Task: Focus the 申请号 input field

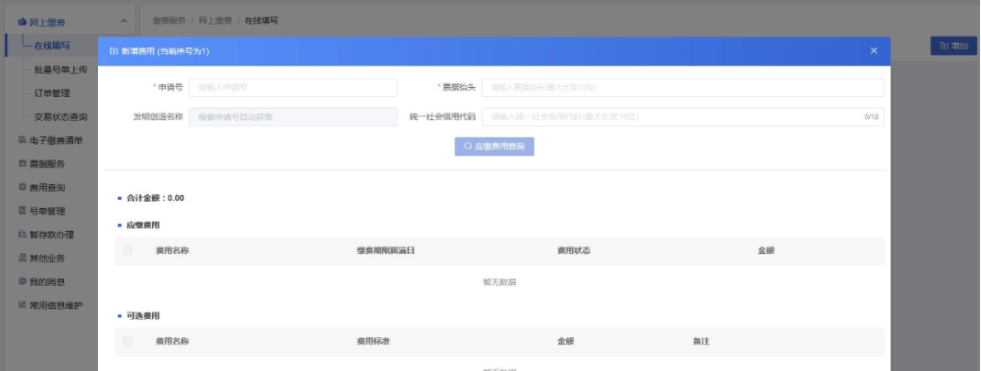Action: click(x=293, y=88)
